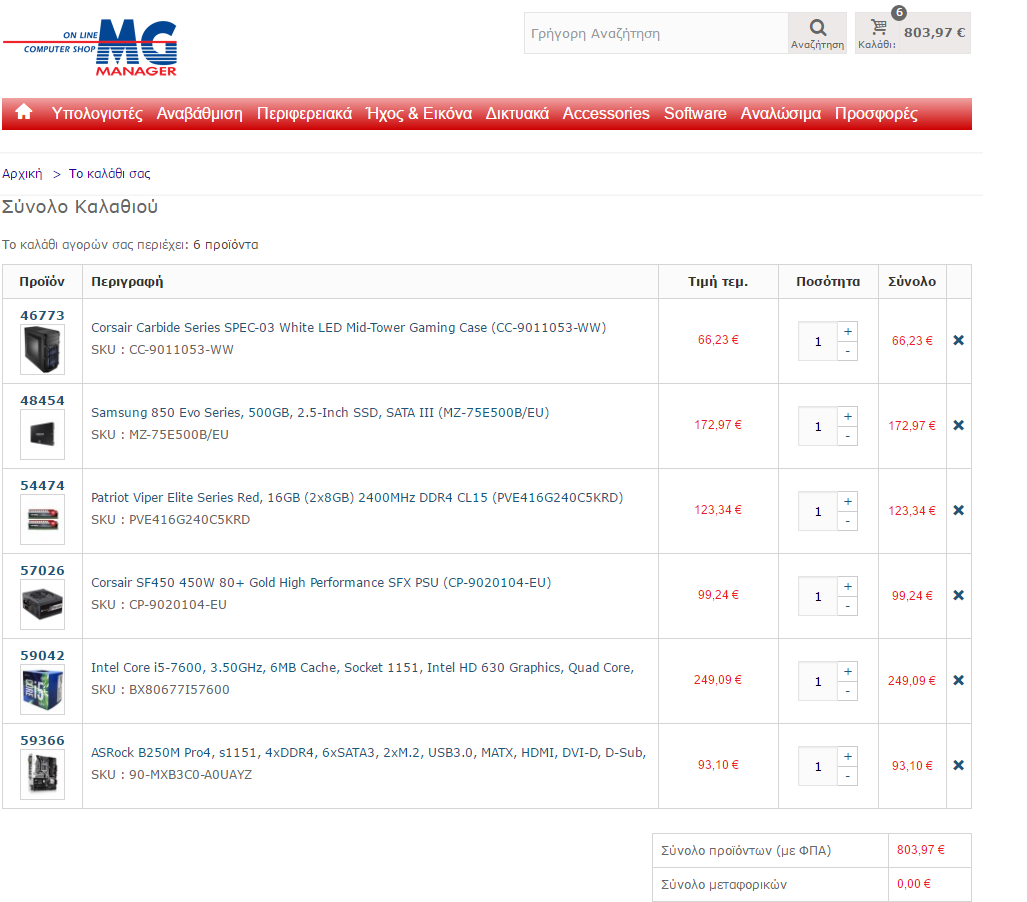Click the Περιγραφή column header
Screen dimensions: 1027x902
[x=127, y=282]
